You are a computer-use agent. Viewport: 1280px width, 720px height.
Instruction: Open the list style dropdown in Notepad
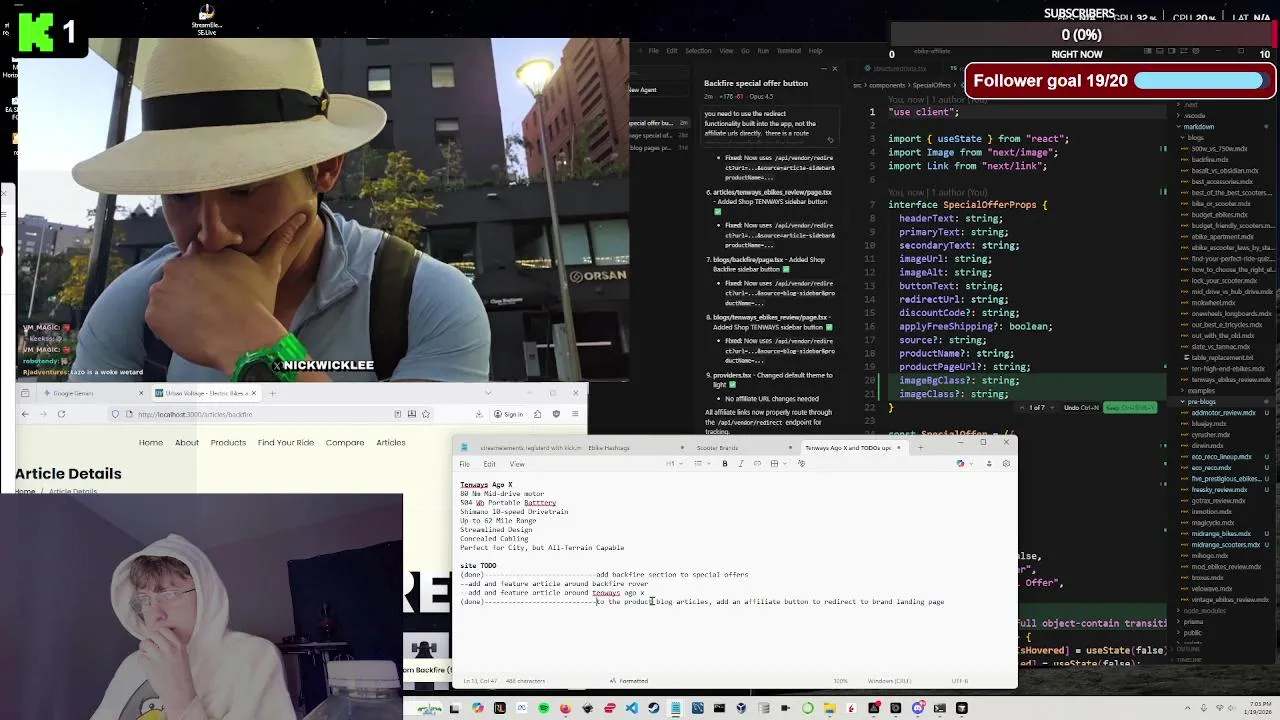pyautogui.click(x=703, y=463)
